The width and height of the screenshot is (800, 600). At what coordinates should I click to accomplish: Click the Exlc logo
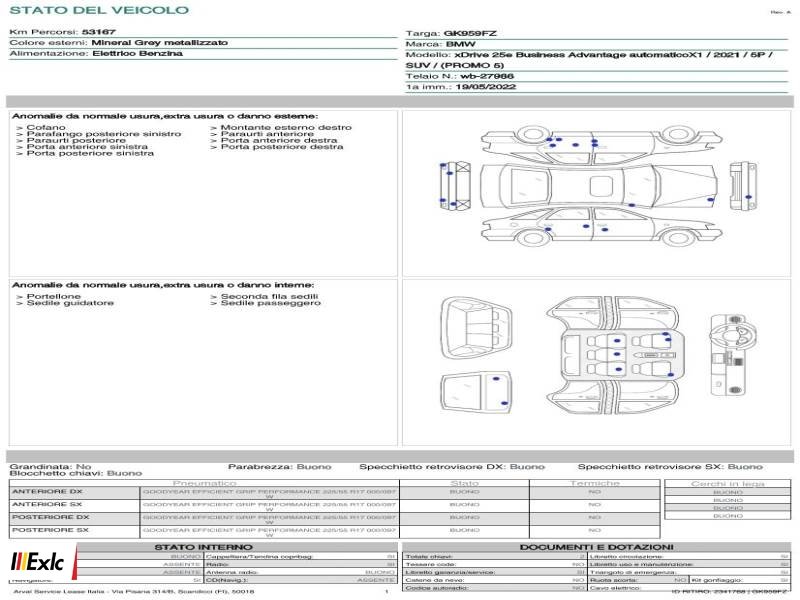click(x=38, y=562)
